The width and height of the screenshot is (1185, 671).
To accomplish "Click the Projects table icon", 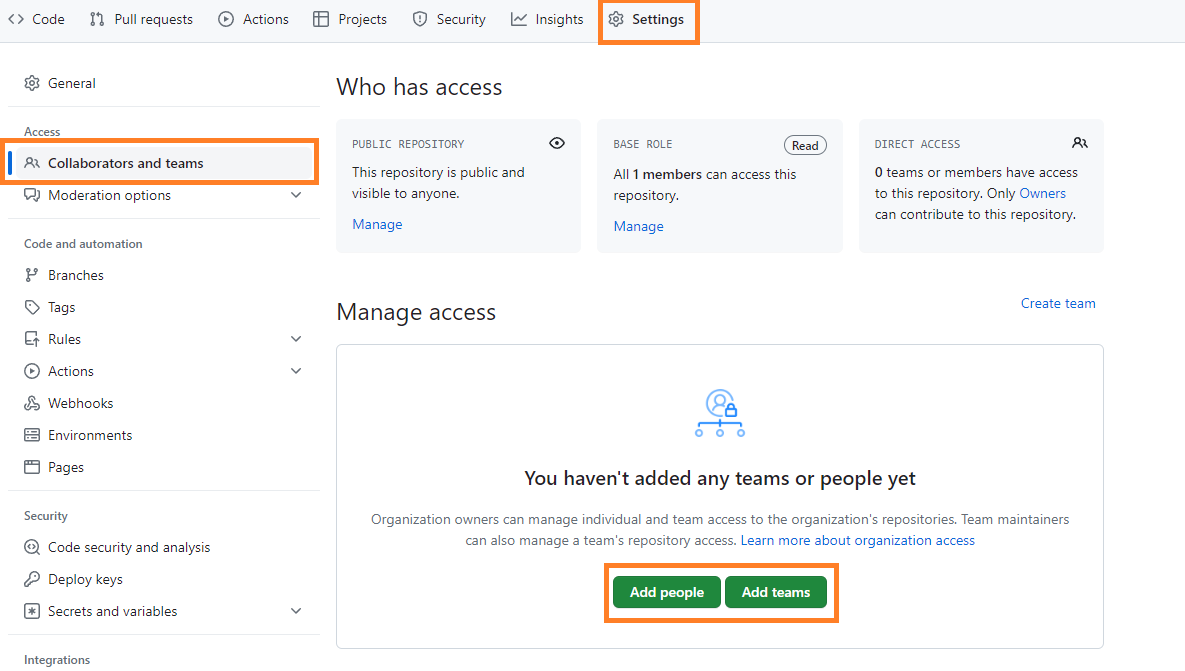I will click(321, 19).
